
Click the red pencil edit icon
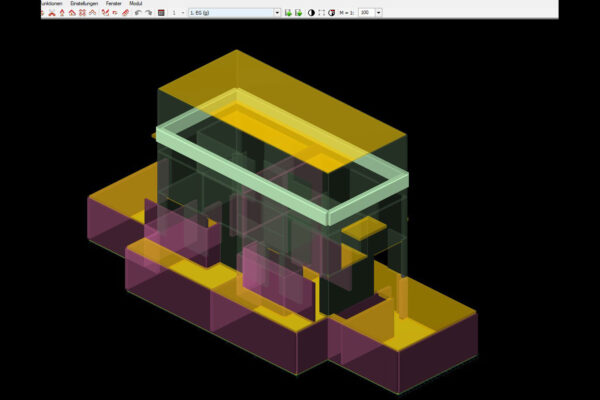tap(126, 13)
